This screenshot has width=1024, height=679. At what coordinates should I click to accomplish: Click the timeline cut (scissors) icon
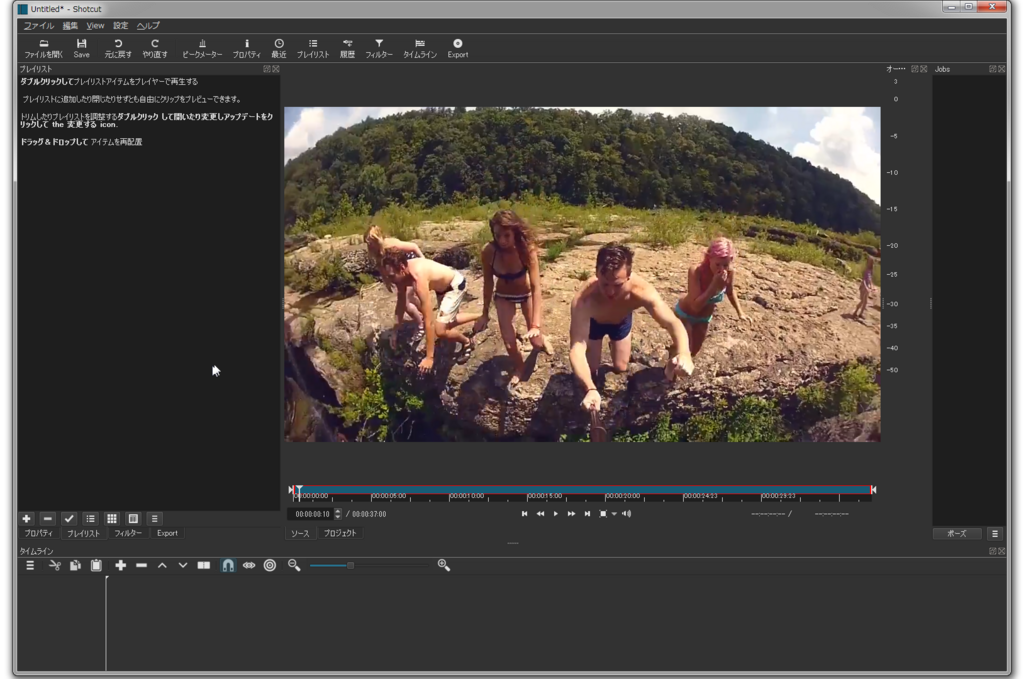55,565
